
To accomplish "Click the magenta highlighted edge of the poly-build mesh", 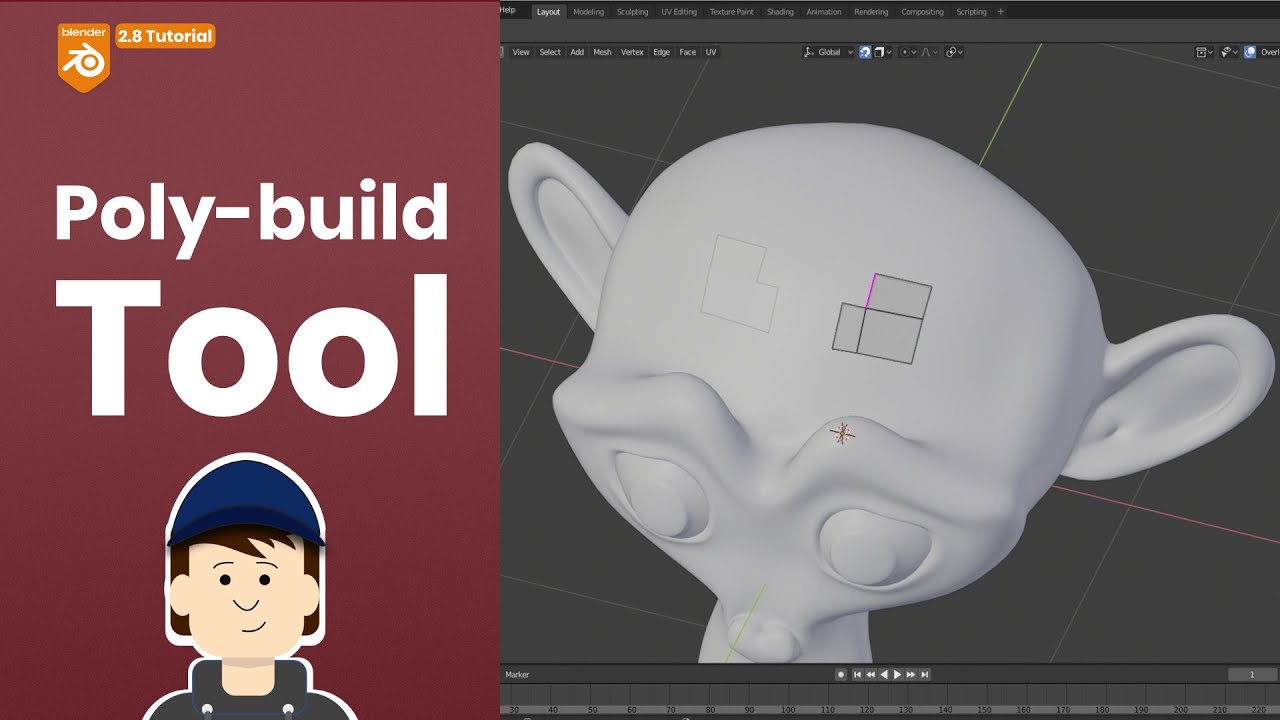I will coord(871,290).
